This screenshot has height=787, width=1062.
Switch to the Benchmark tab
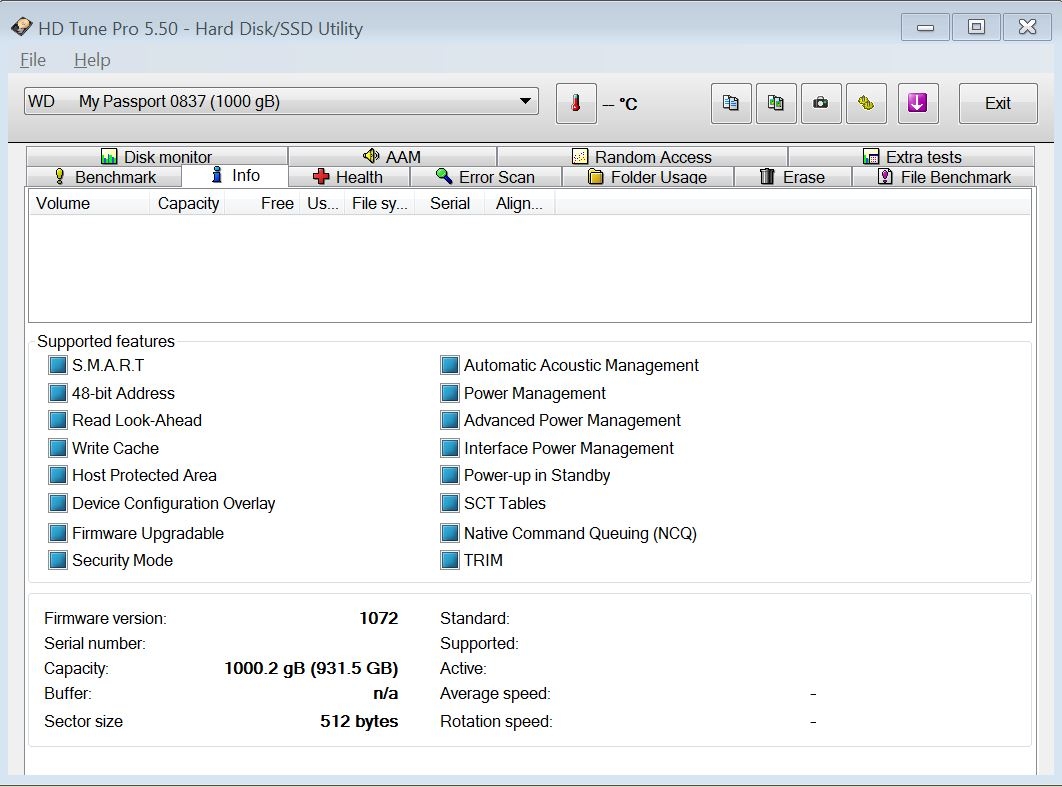pyautogui.click(x=104, y=177)
